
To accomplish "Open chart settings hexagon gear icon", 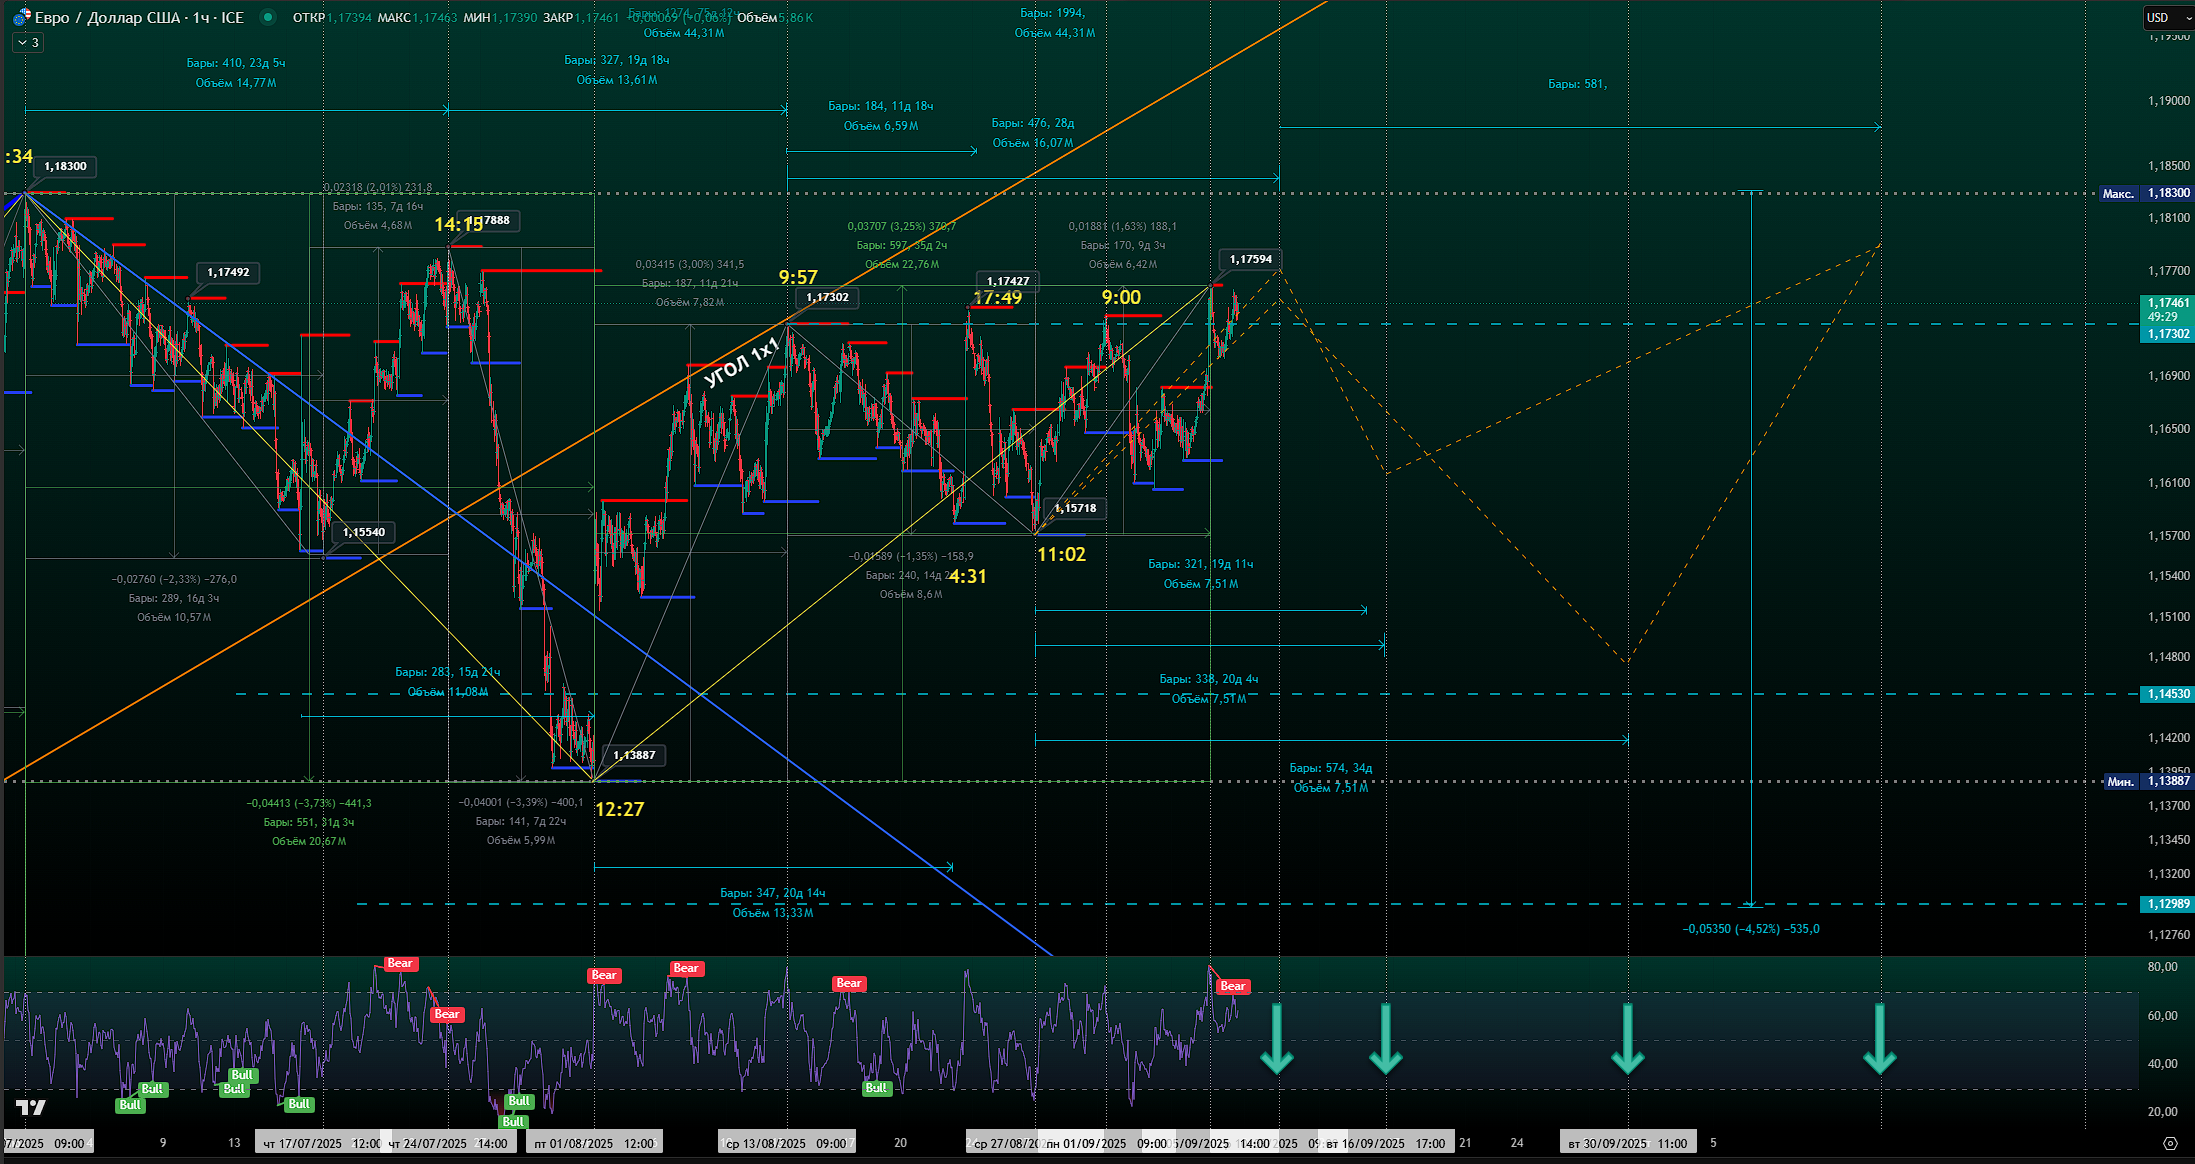I will (2169, 1143).
